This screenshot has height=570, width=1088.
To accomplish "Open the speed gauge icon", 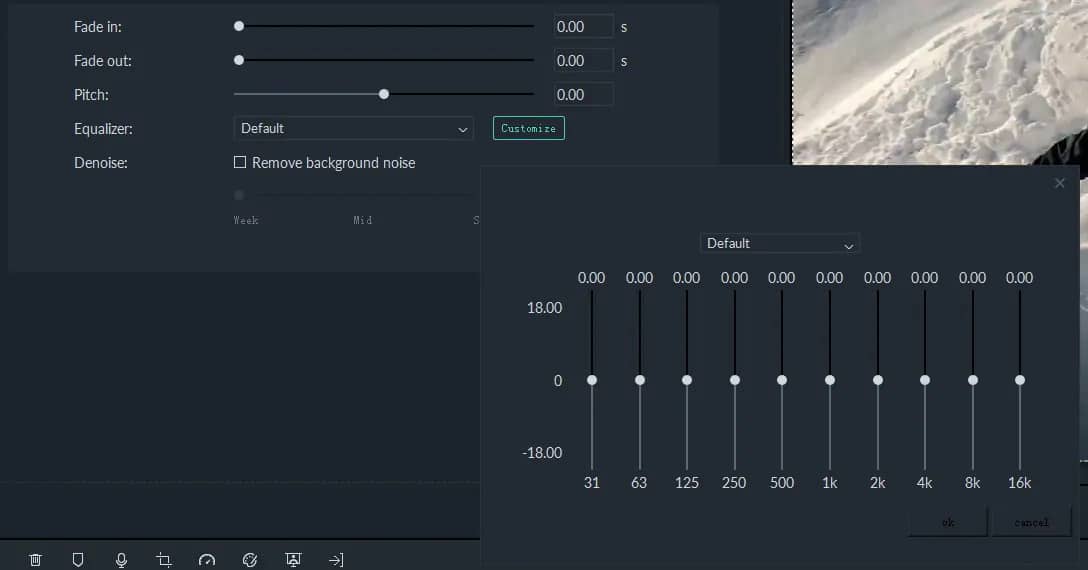I will tap(207, 560).
